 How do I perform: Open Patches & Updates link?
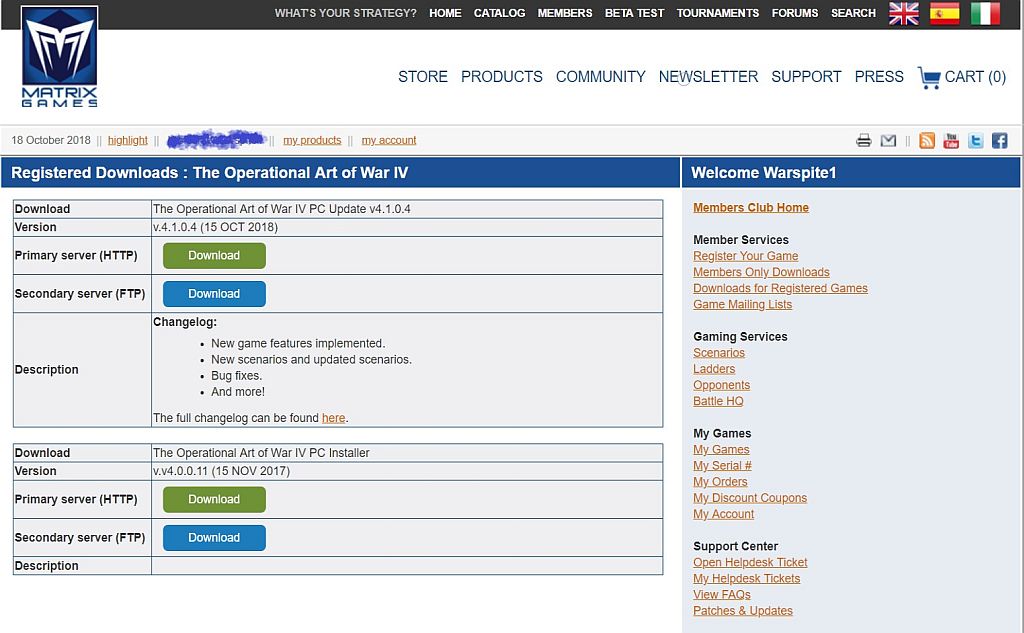click(x=743, y=611)
